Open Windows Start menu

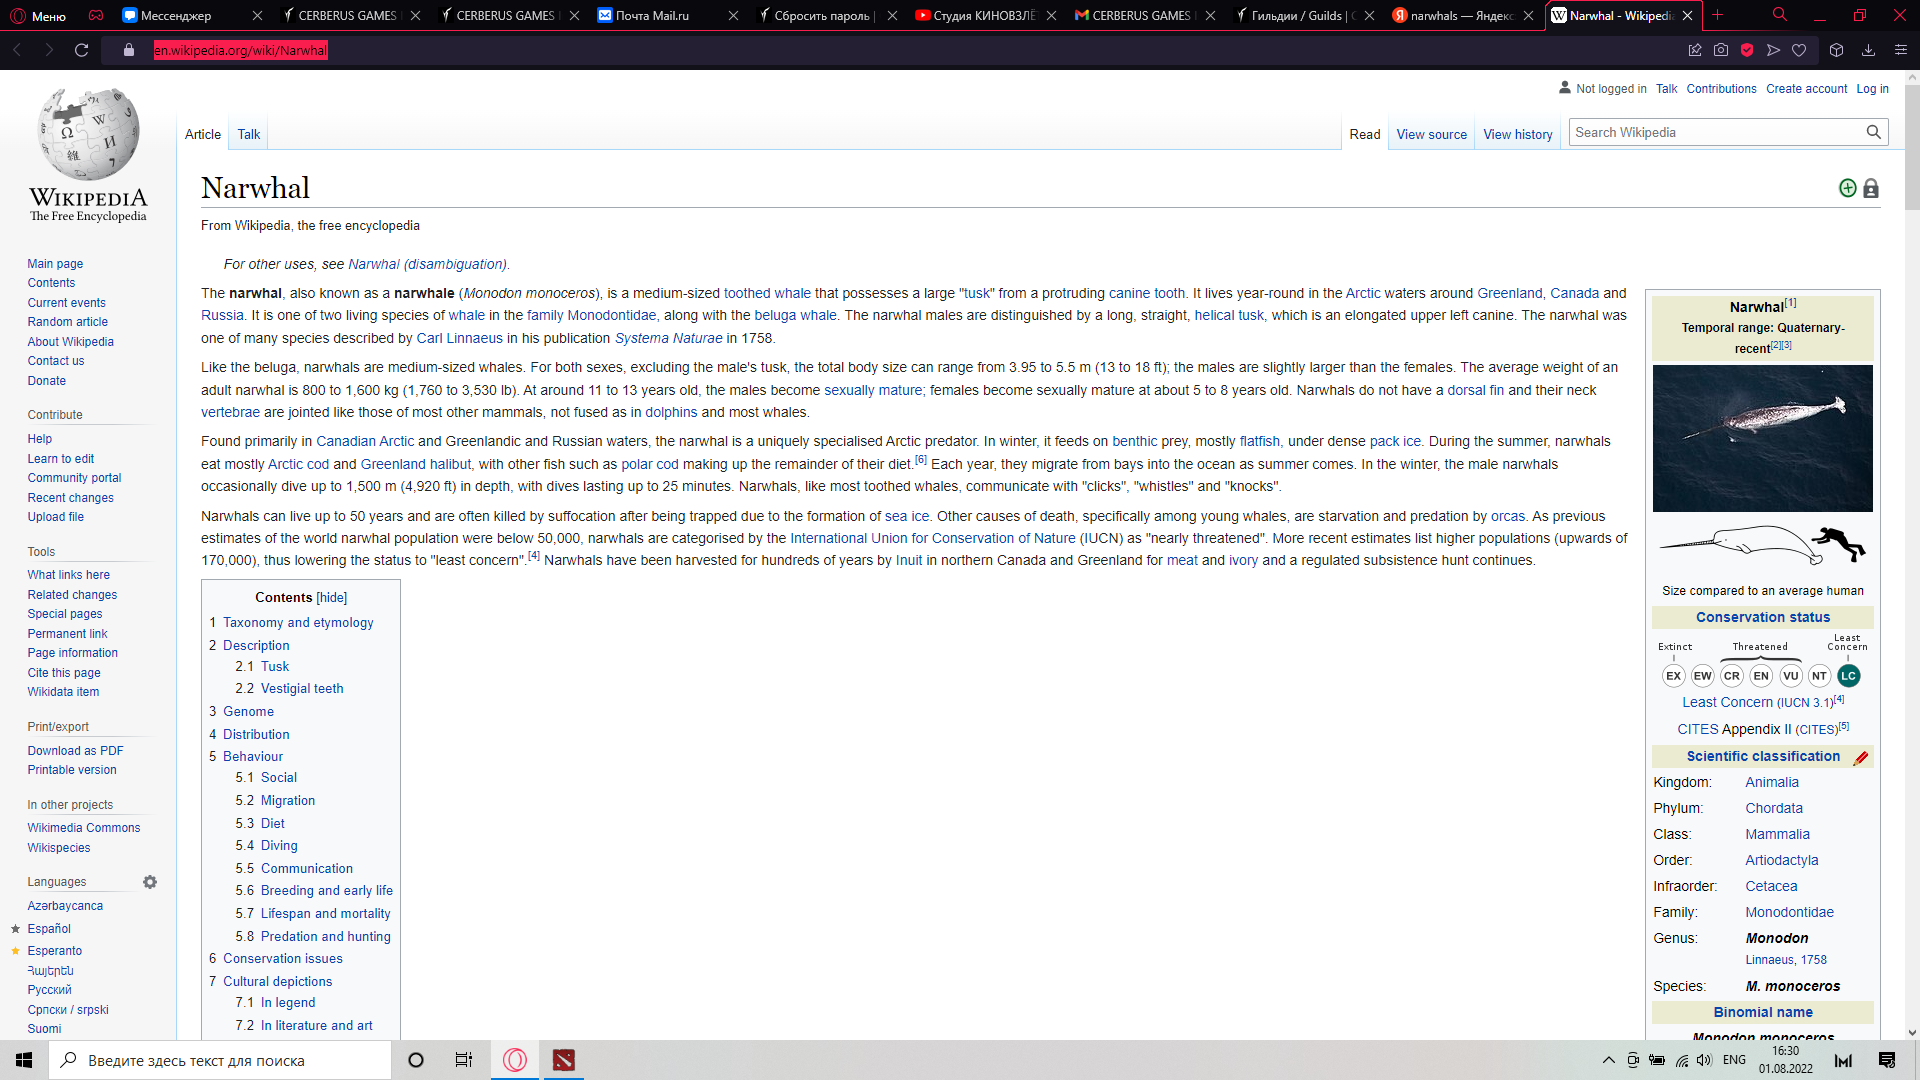coord(24,1060)
